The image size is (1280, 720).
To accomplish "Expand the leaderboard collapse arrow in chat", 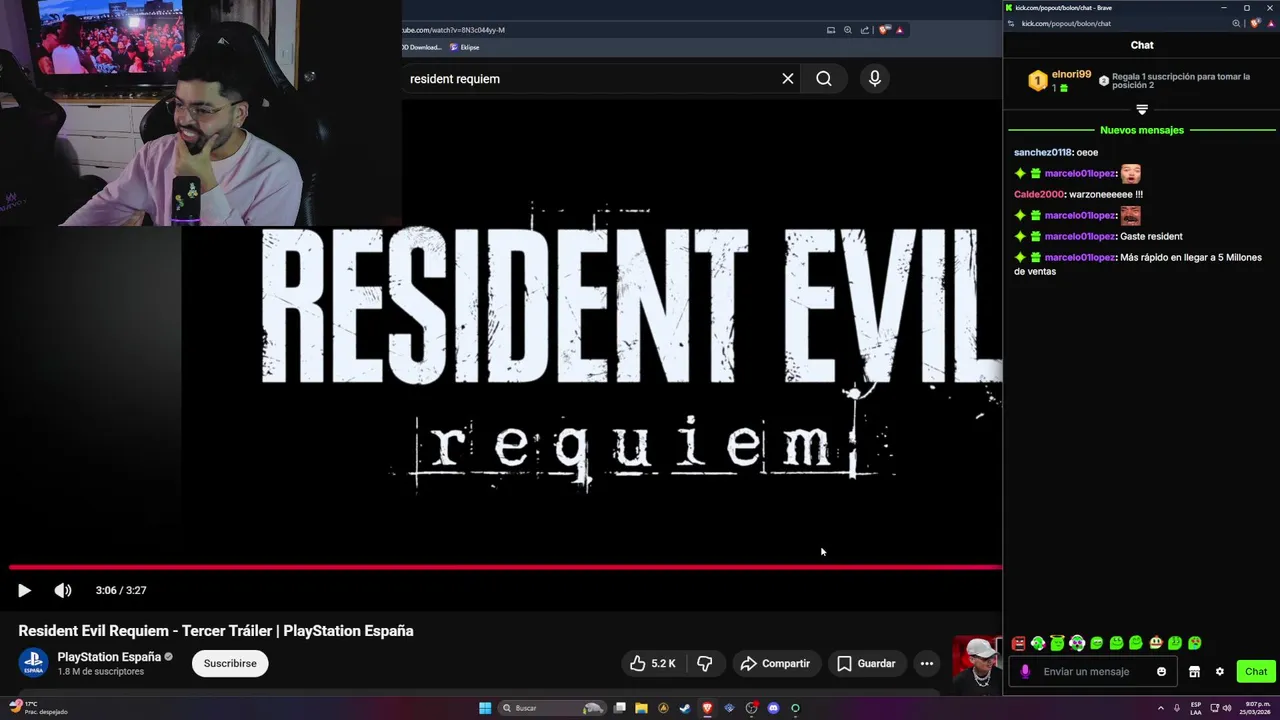I will pyautogui.click(x=1142, y=110).
